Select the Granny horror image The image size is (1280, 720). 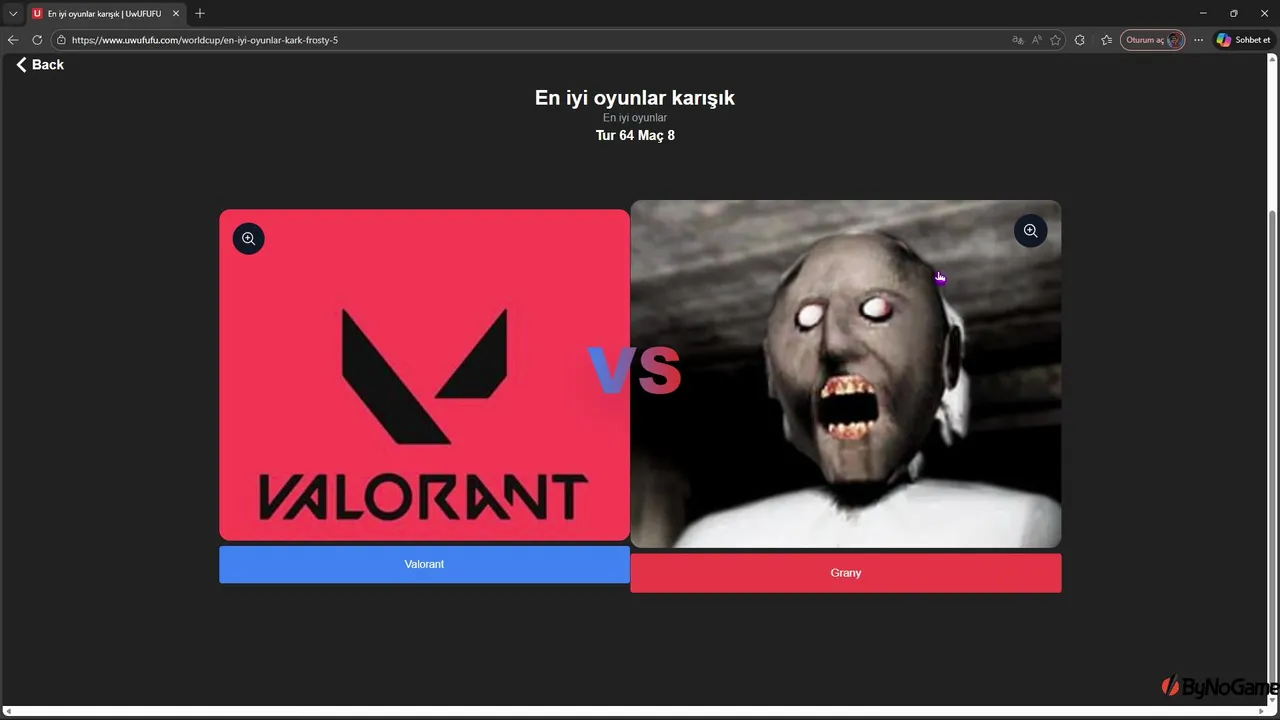(845, 374)
